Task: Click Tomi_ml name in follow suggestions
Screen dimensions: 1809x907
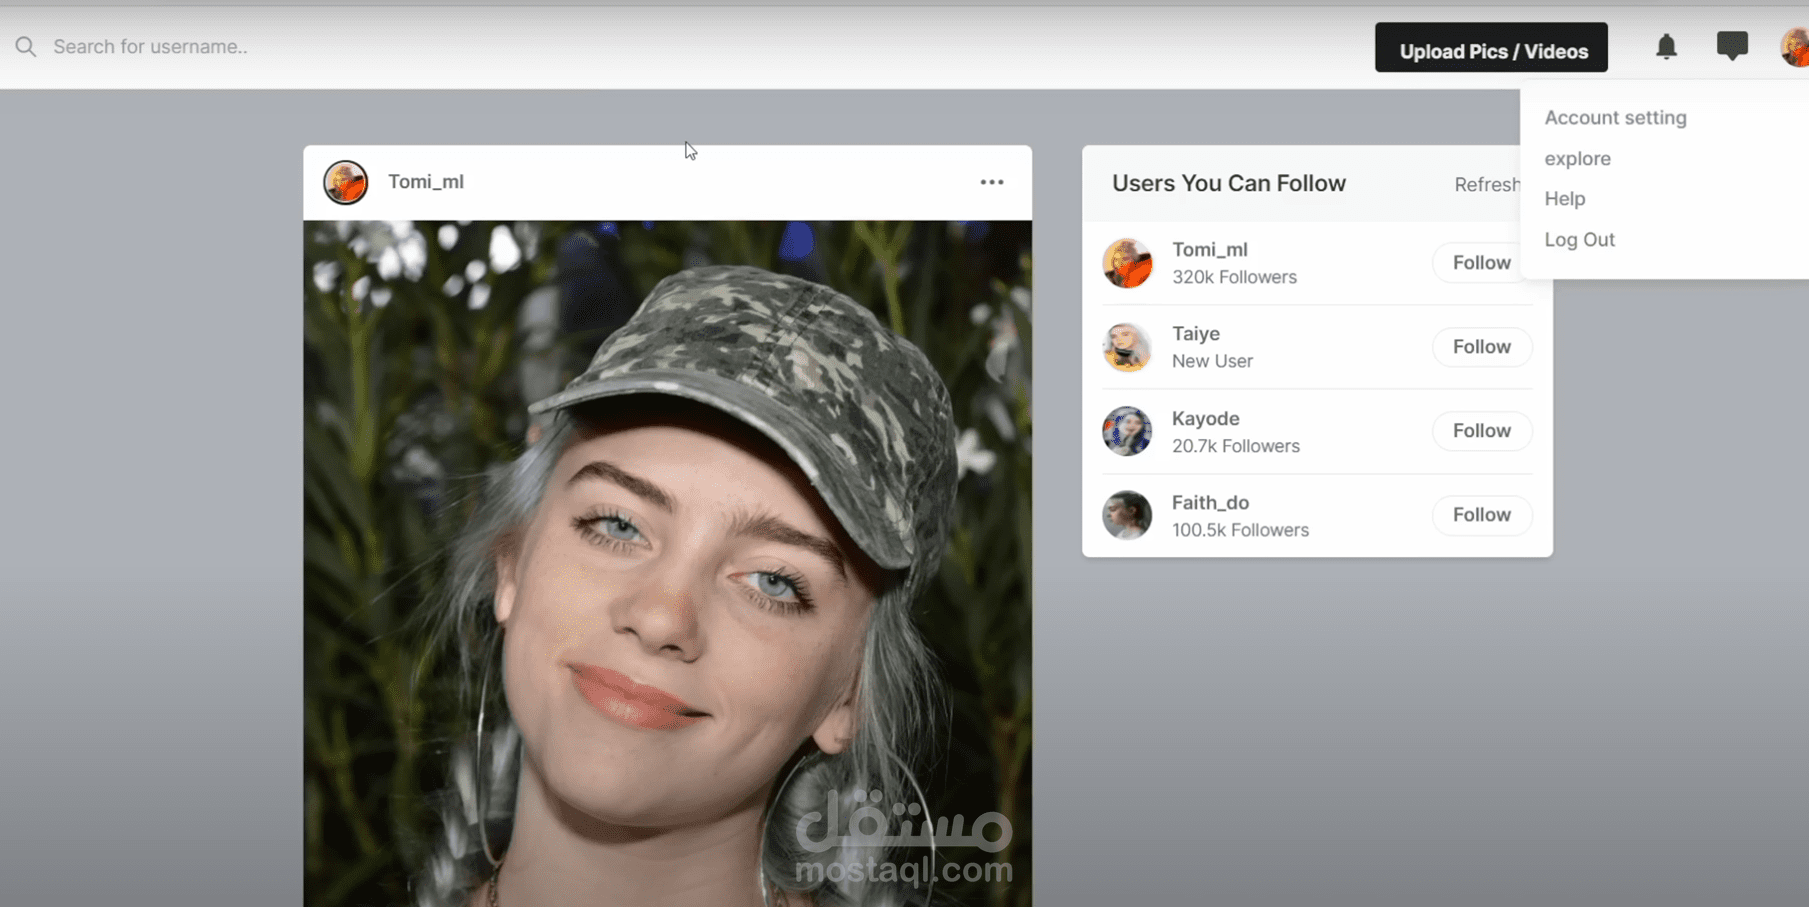Action: (1209, 249)
